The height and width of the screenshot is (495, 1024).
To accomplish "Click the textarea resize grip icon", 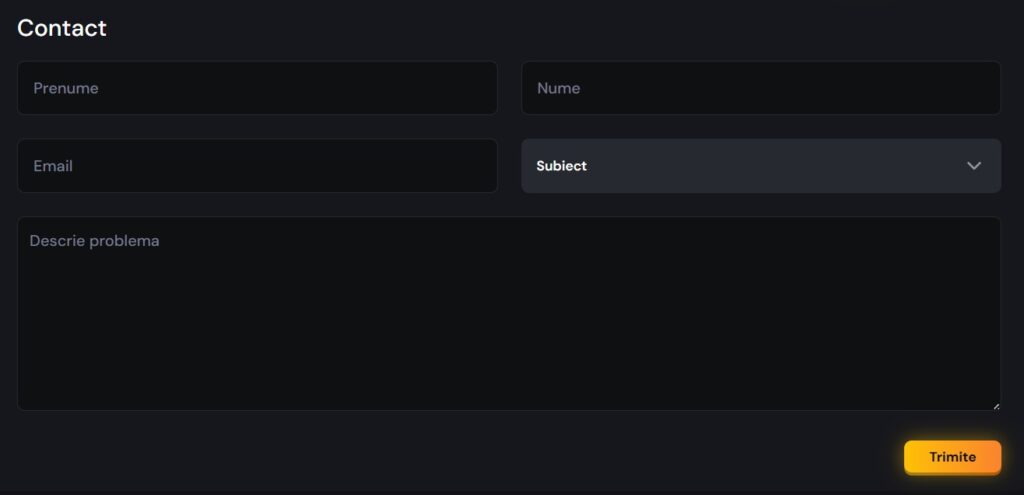I will pos(995,405).
